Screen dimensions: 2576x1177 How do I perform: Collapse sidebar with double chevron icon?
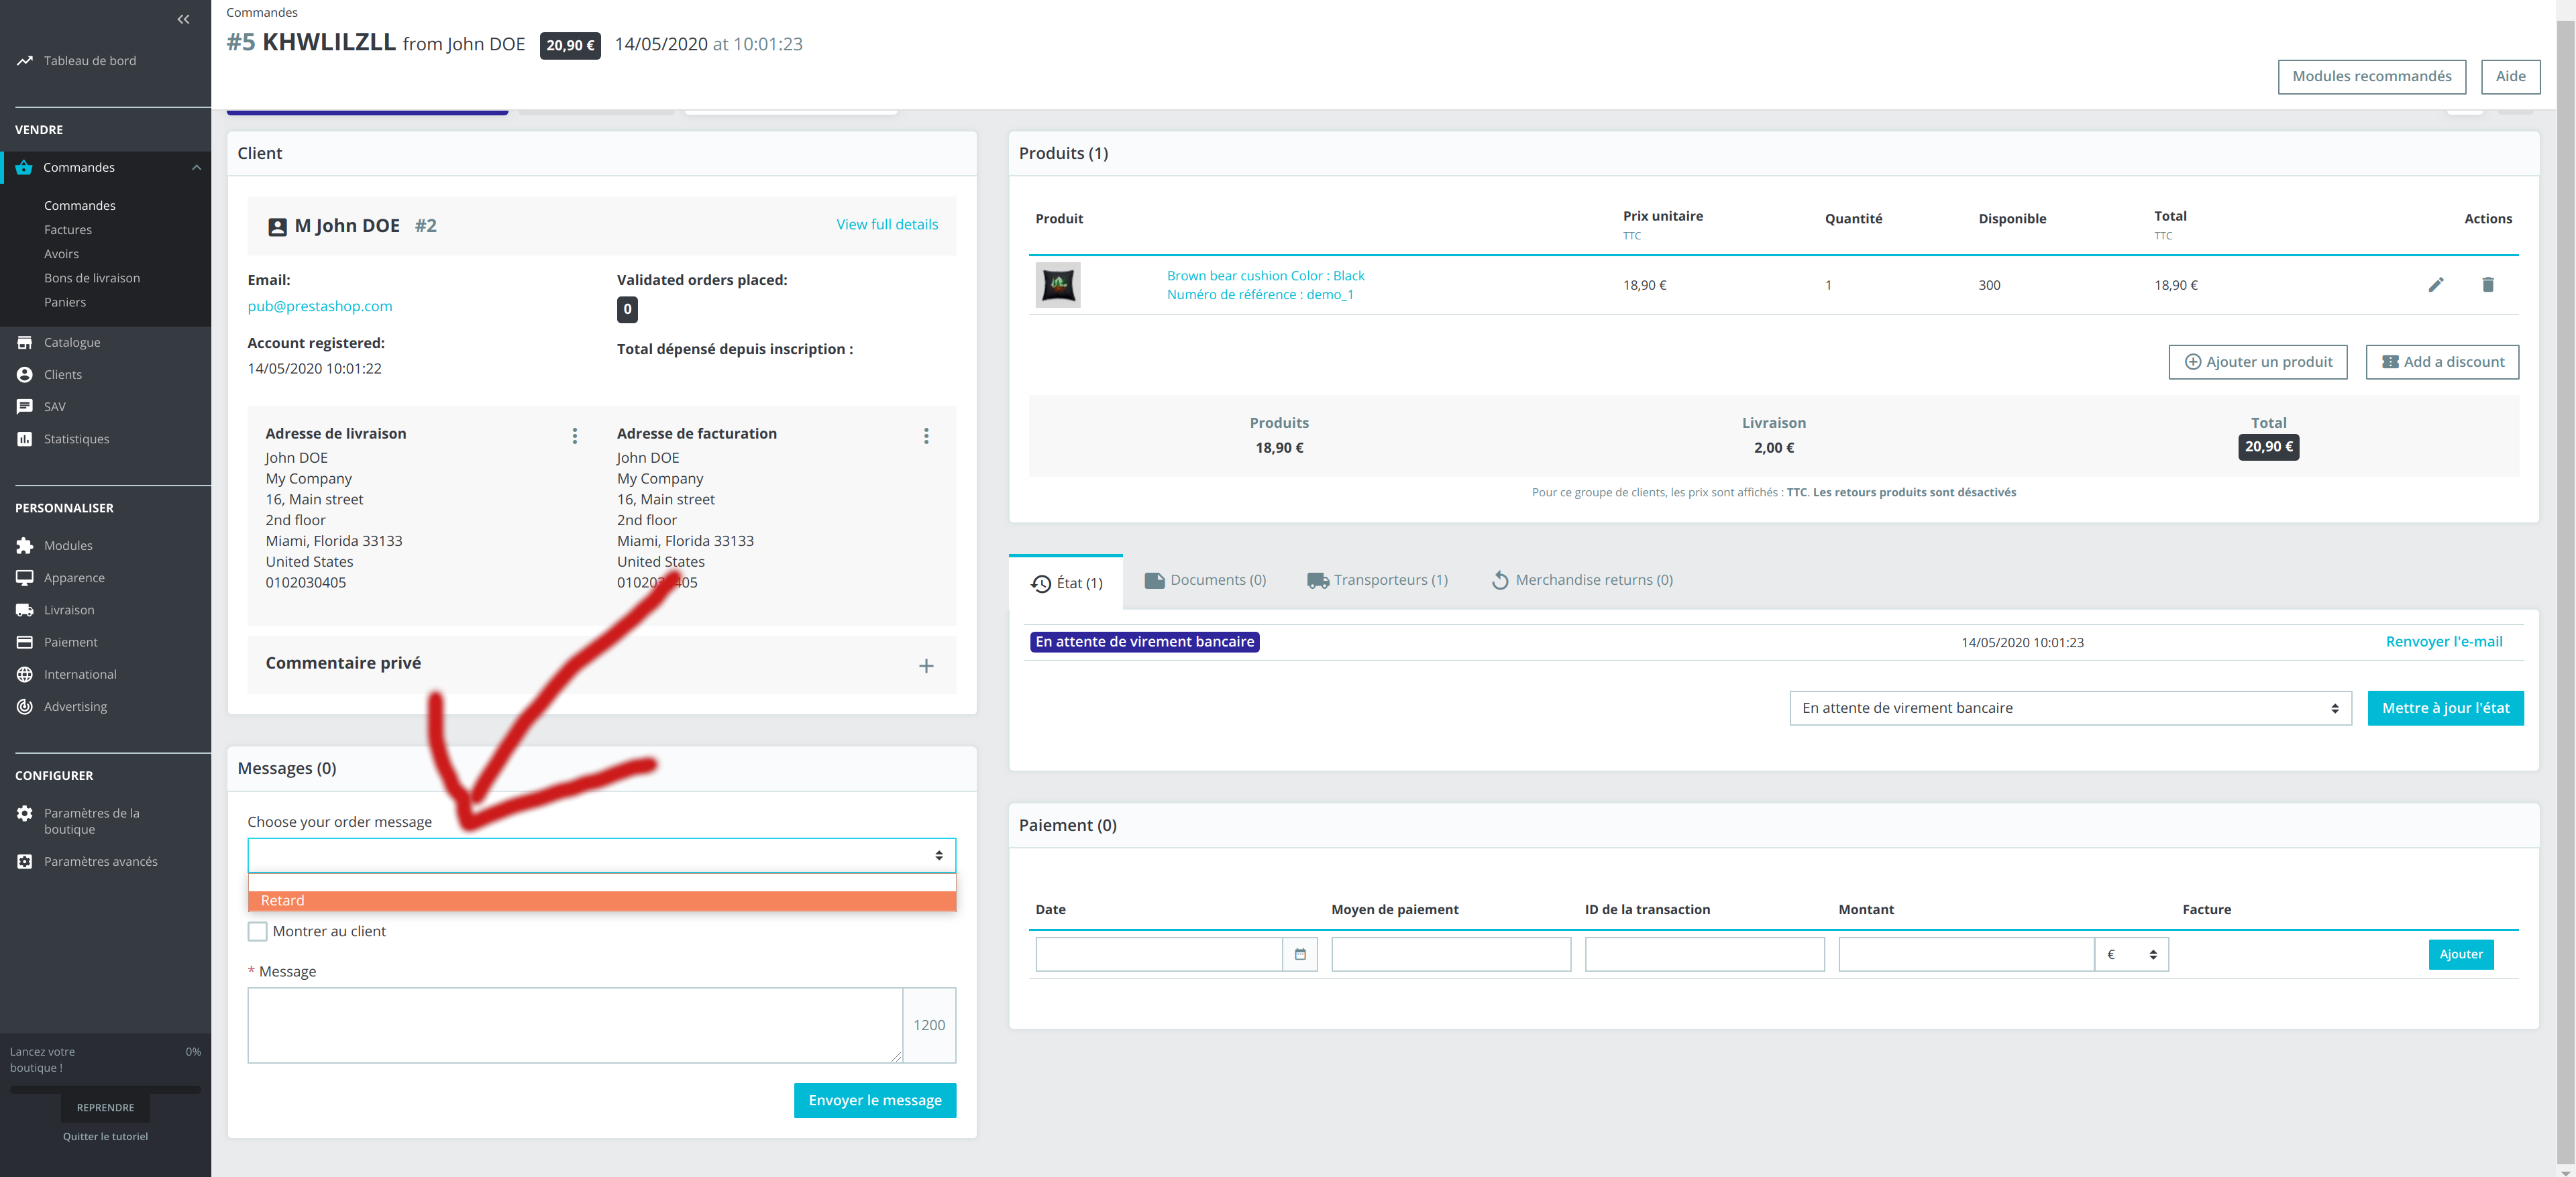[183, 19]
